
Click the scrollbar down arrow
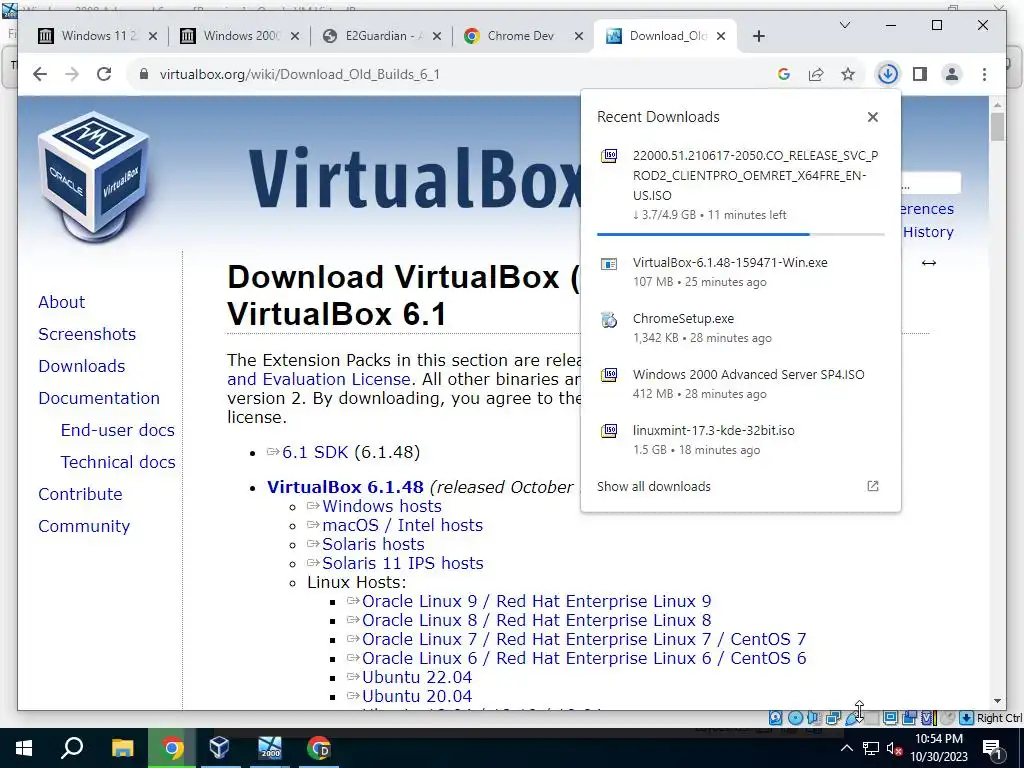tap(997, 701)
